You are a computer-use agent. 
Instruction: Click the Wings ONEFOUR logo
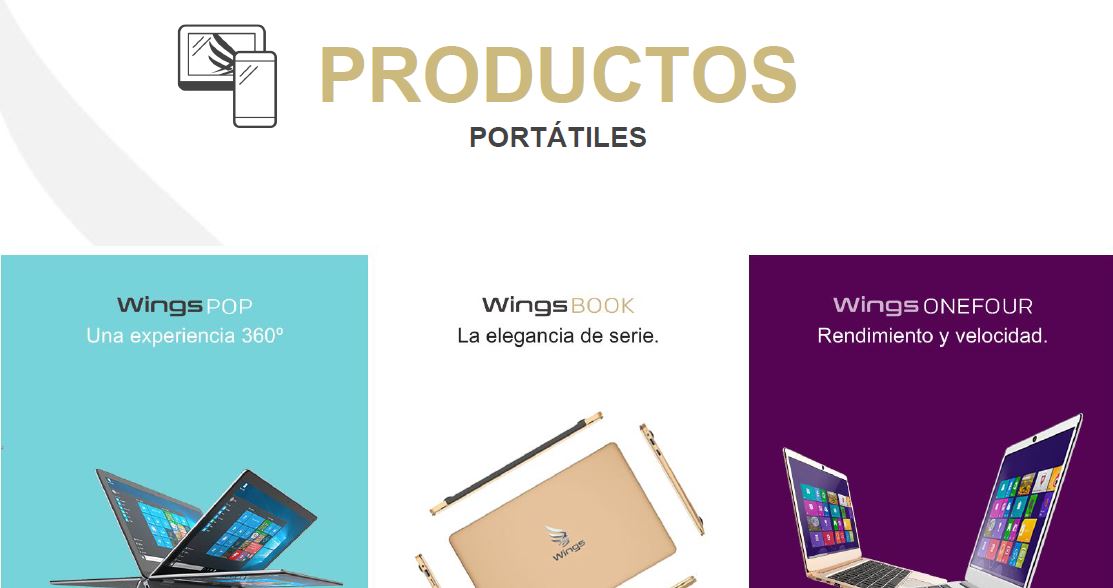click(x=933, y=306)
